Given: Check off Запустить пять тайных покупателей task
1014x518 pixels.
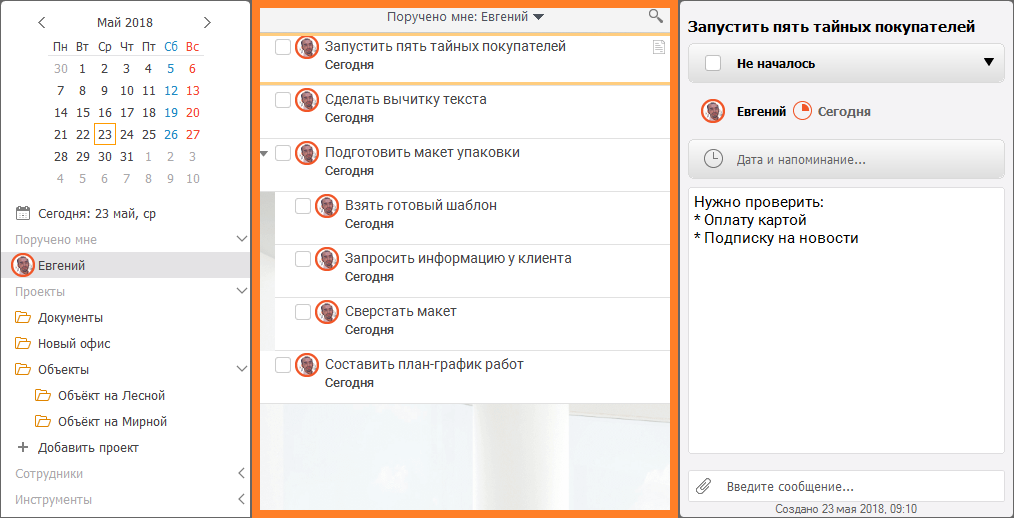Looking at the screenshot, I should (283, 47).
